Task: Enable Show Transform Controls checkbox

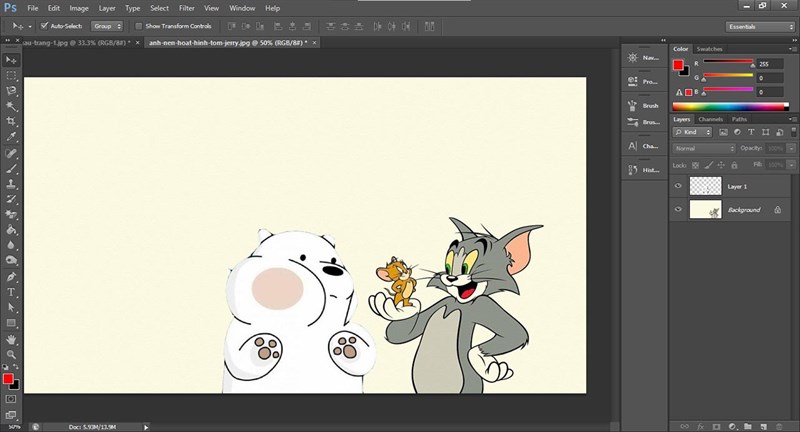Action: point(138,26)
